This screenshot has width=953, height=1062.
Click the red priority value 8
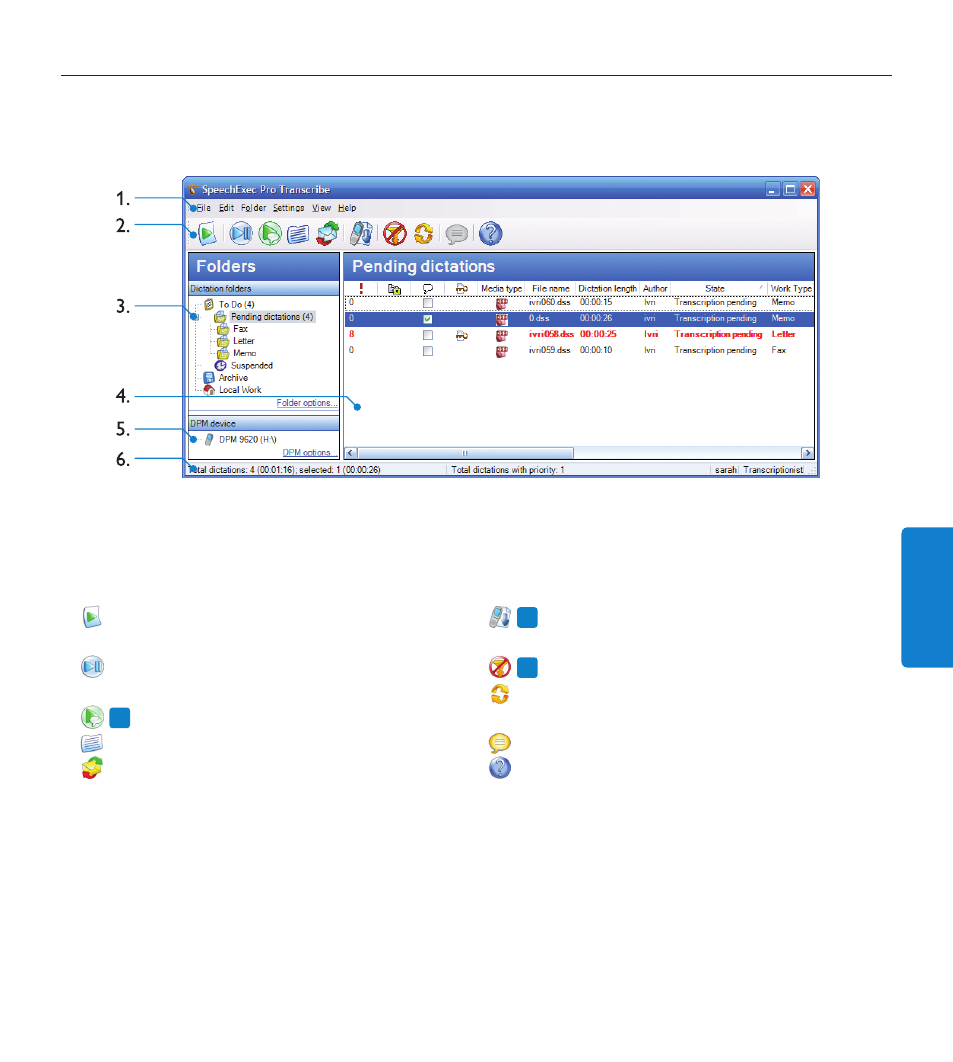(x=351, y=334)
